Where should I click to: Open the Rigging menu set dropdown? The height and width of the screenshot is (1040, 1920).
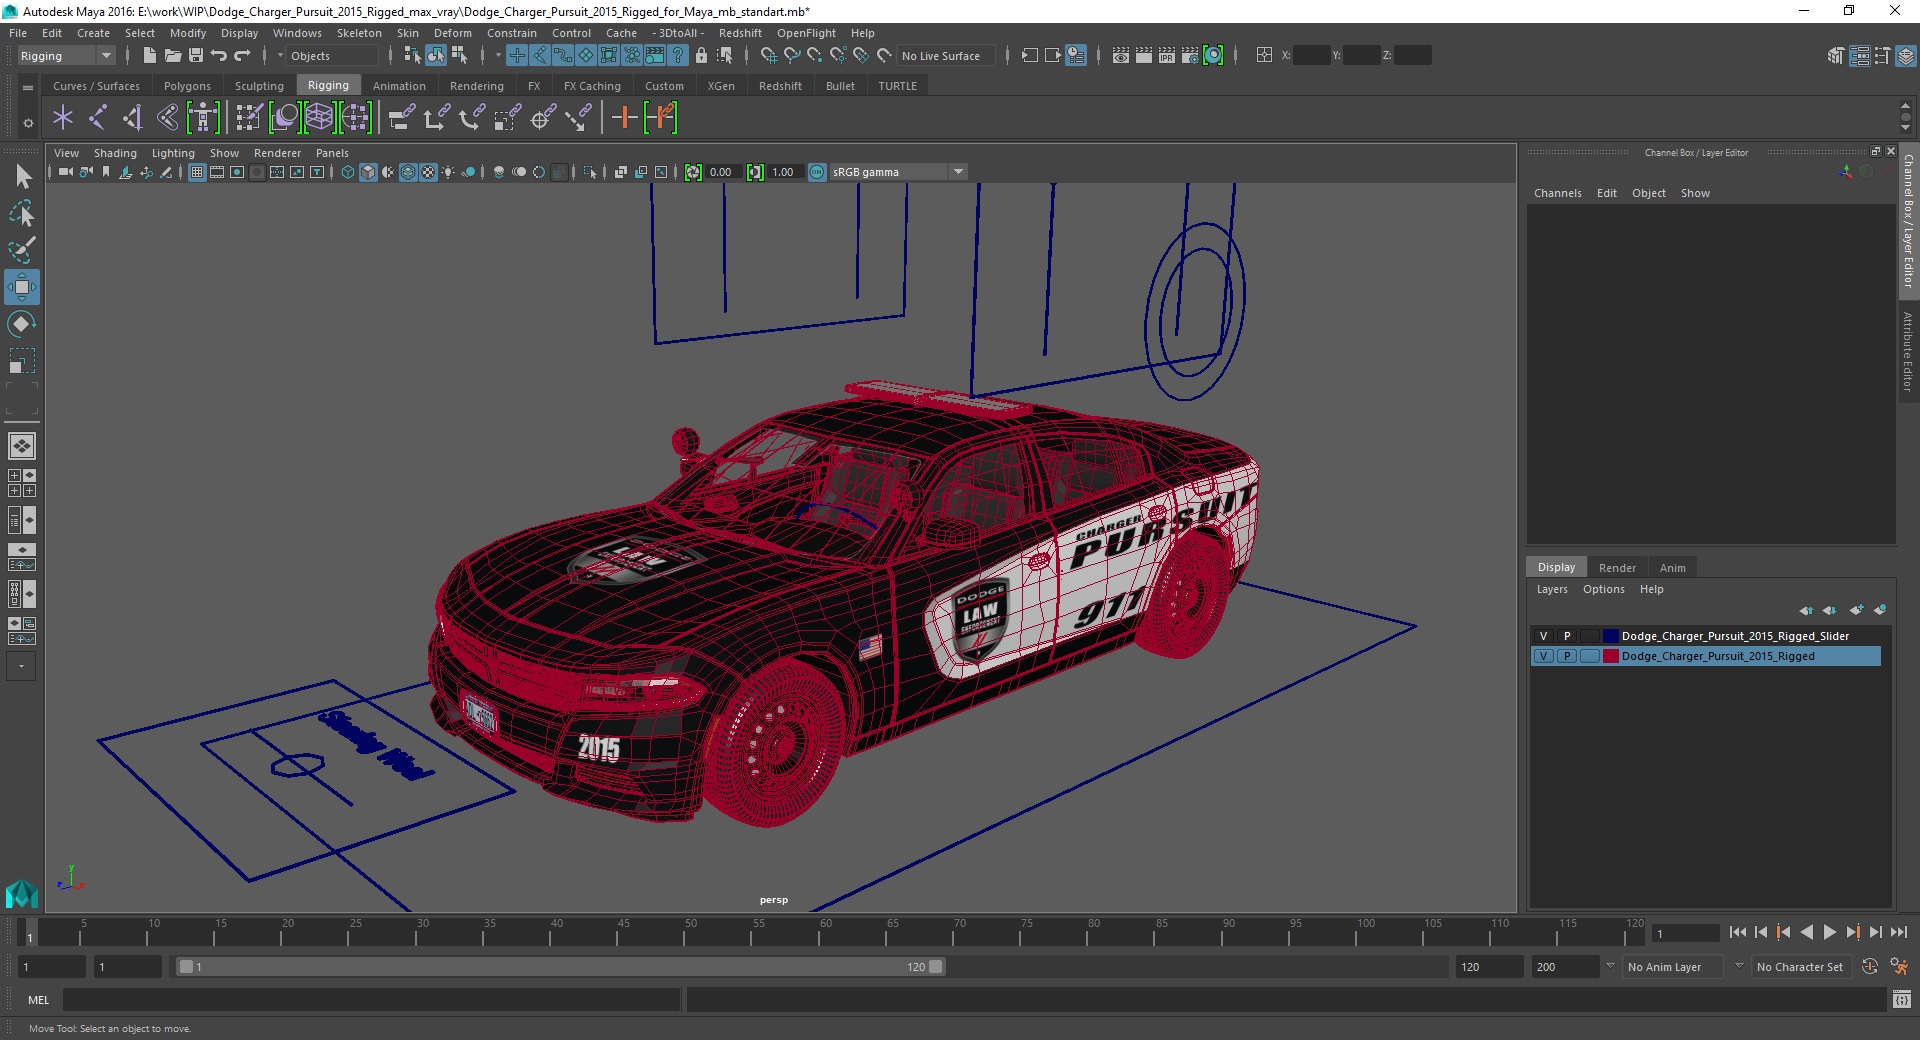click(66, 56)
